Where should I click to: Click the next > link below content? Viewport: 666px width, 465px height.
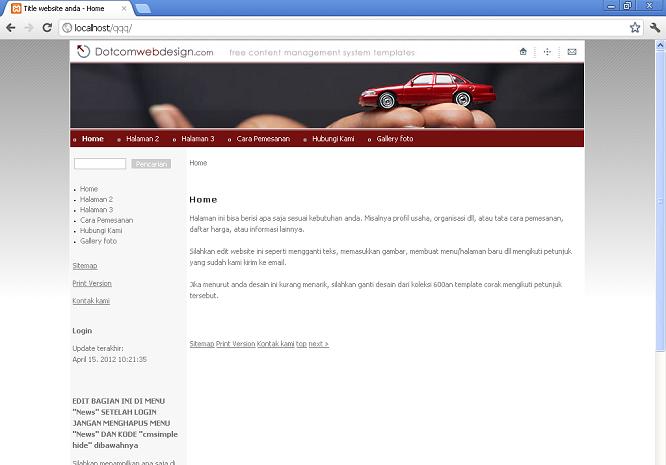pyautogui.click(x=319, y=344)
